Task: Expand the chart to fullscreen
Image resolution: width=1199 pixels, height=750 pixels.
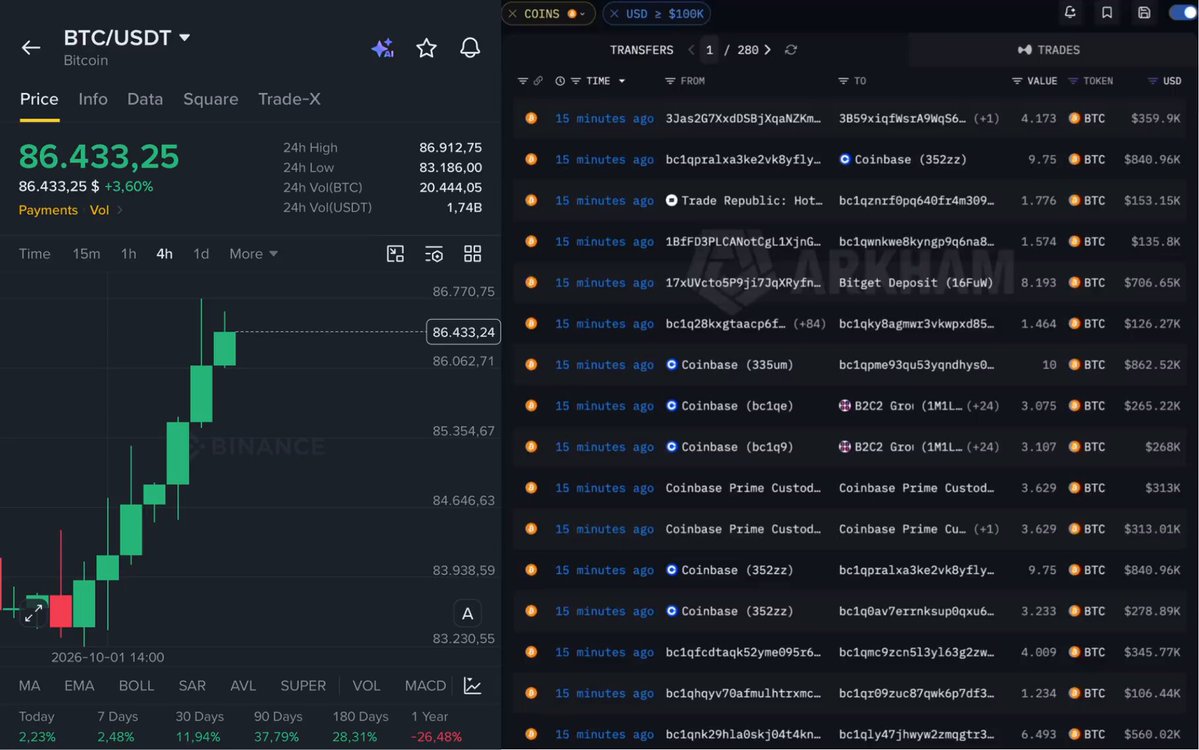Action: point(34,614)
